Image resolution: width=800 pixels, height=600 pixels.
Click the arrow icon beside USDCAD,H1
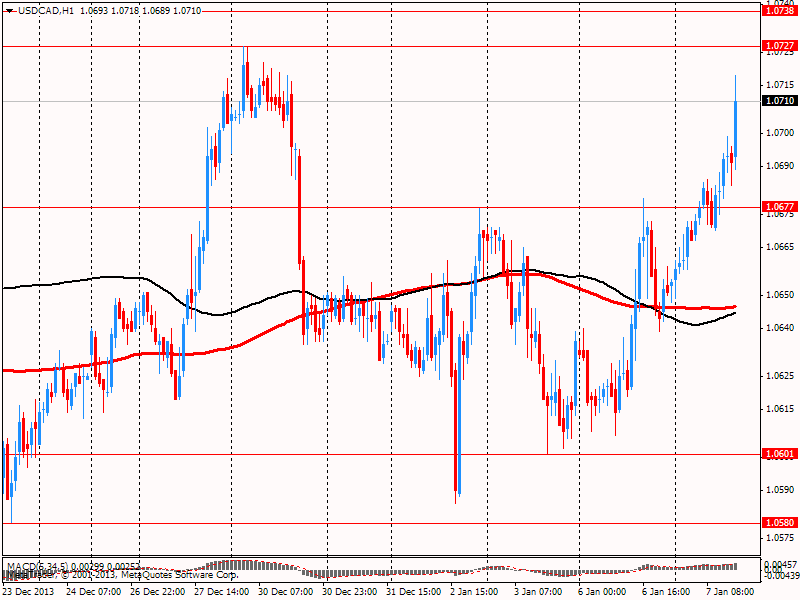tap(9, 9)
